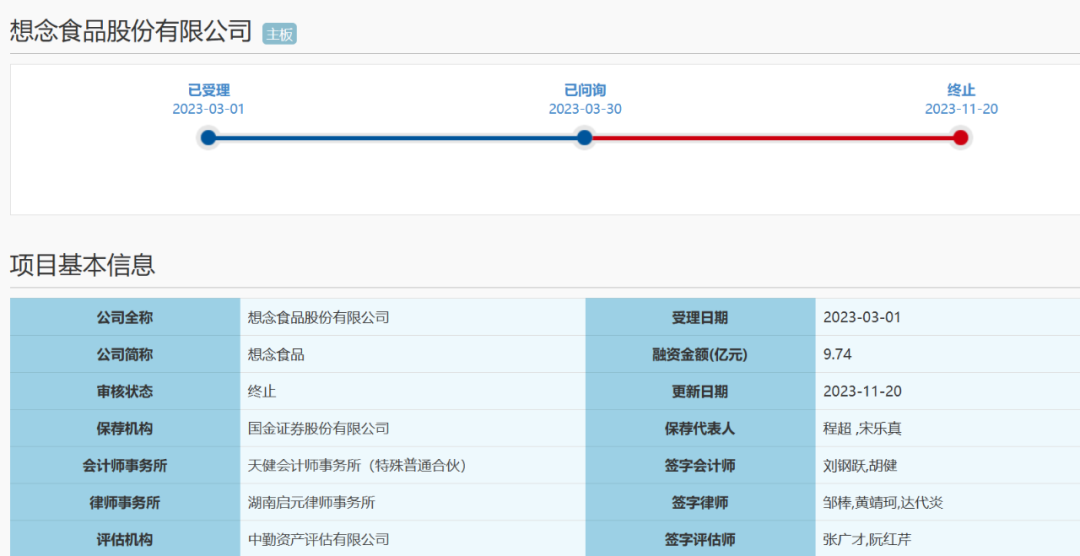Click appraiser 中勤资产评估有限公司

[x=318, y=540]
